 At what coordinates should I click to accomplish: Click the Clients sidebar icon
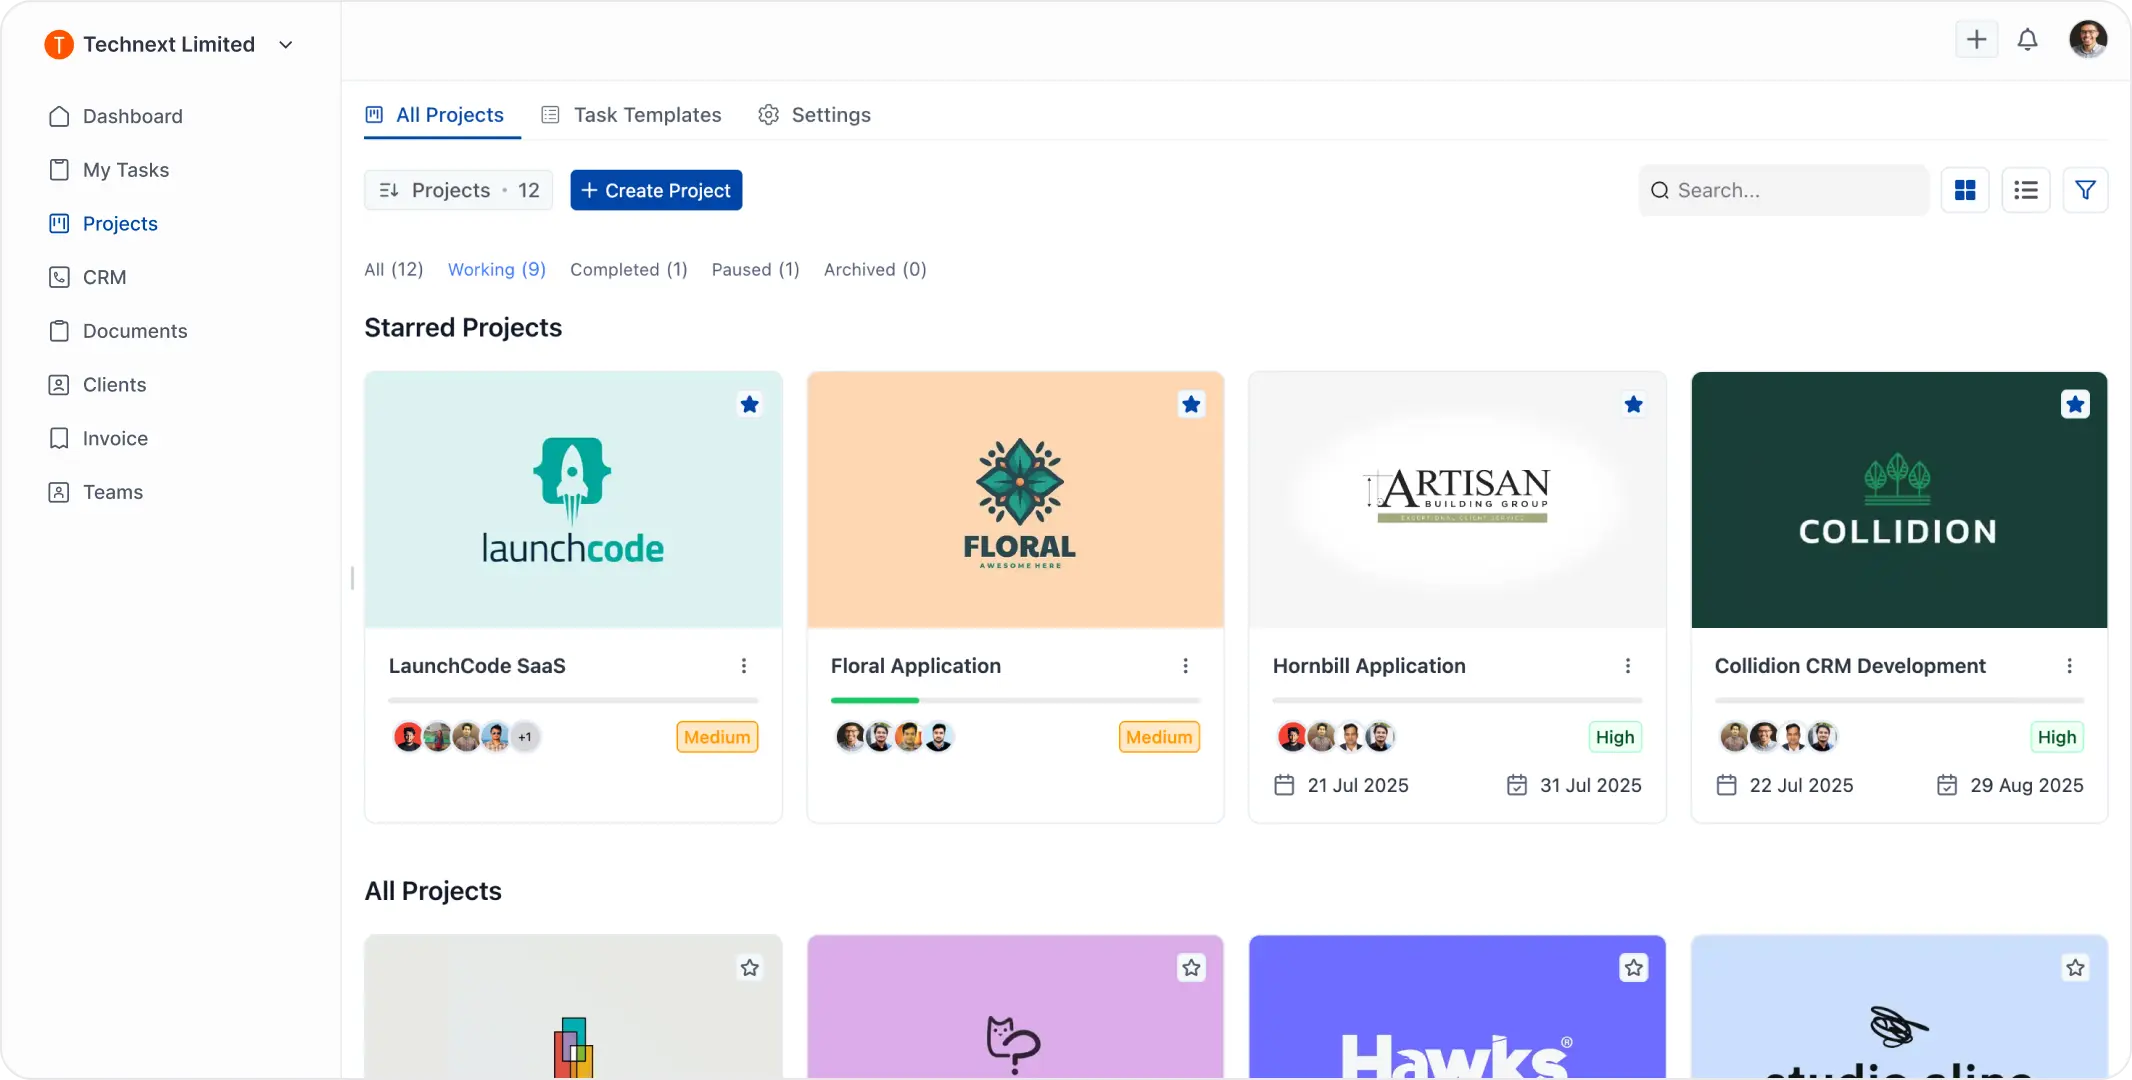click(59, 385)
